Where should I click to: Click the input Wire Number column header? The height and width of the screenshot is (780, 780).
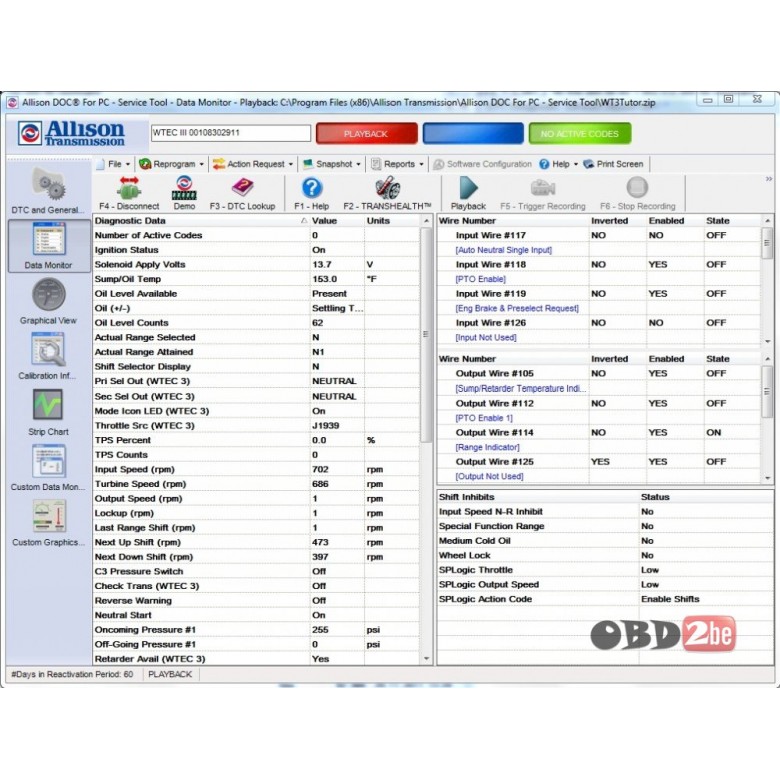click(x=512, y=220)
